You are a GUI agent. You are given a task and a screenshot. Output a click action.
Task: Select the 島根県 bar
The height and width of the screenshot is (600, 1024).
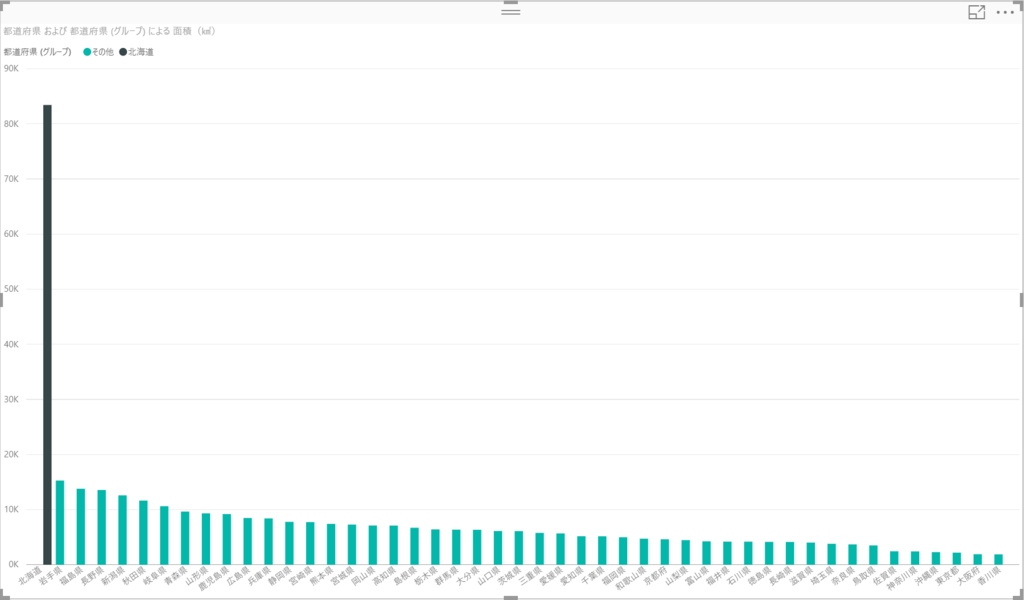[414, 546]
